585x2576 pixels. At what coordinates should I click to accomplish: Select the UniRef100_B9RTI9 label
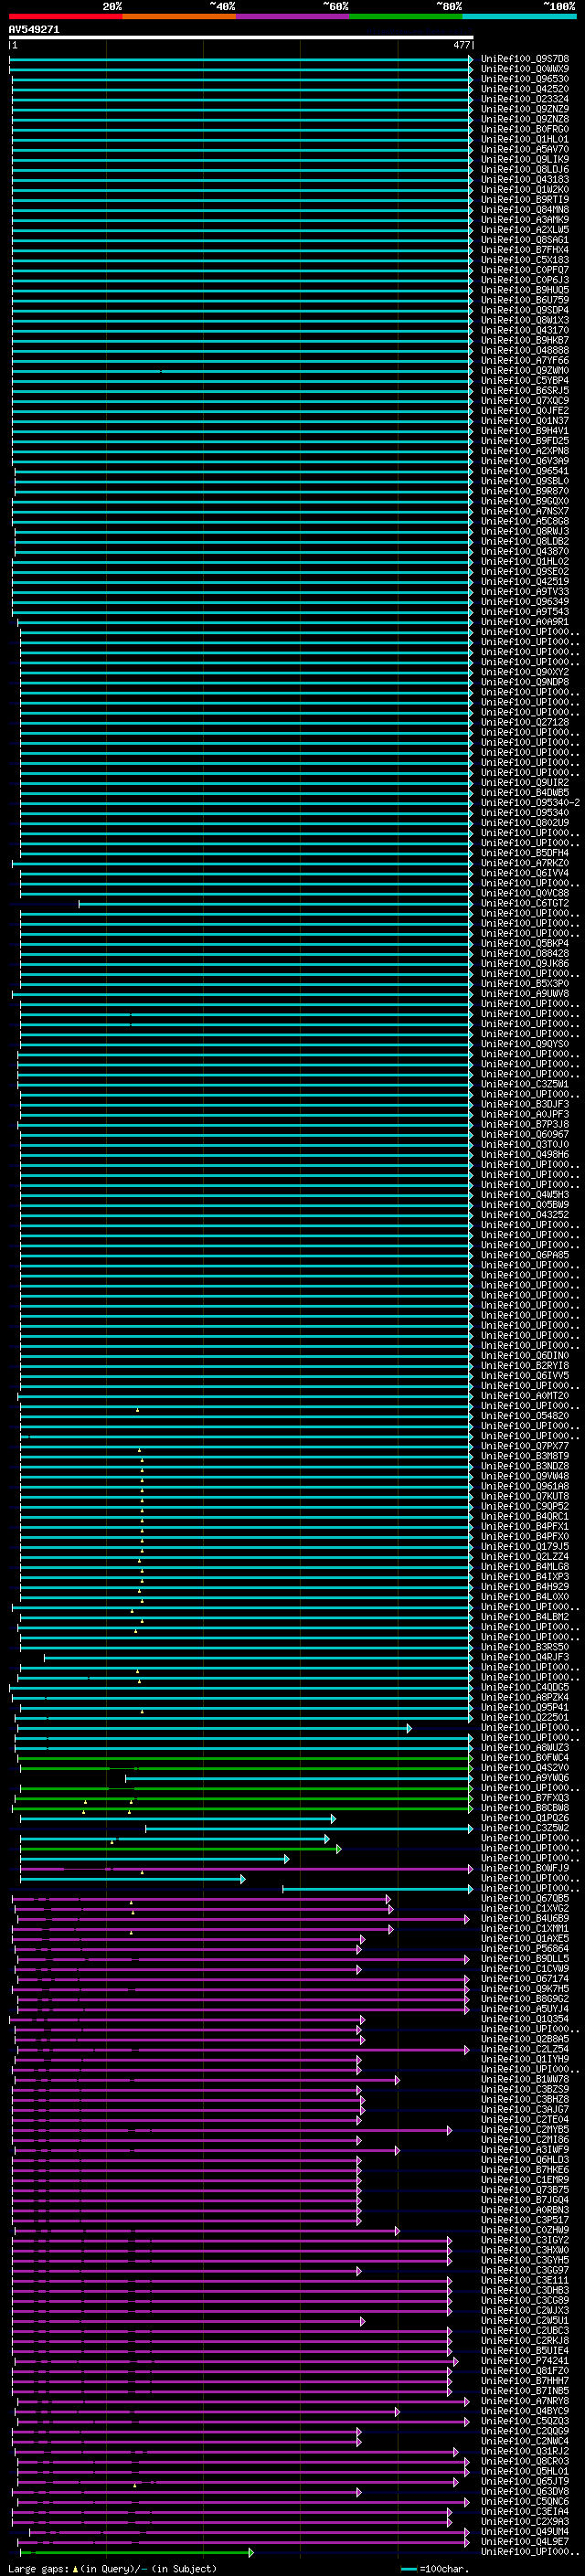pos(524,199)
